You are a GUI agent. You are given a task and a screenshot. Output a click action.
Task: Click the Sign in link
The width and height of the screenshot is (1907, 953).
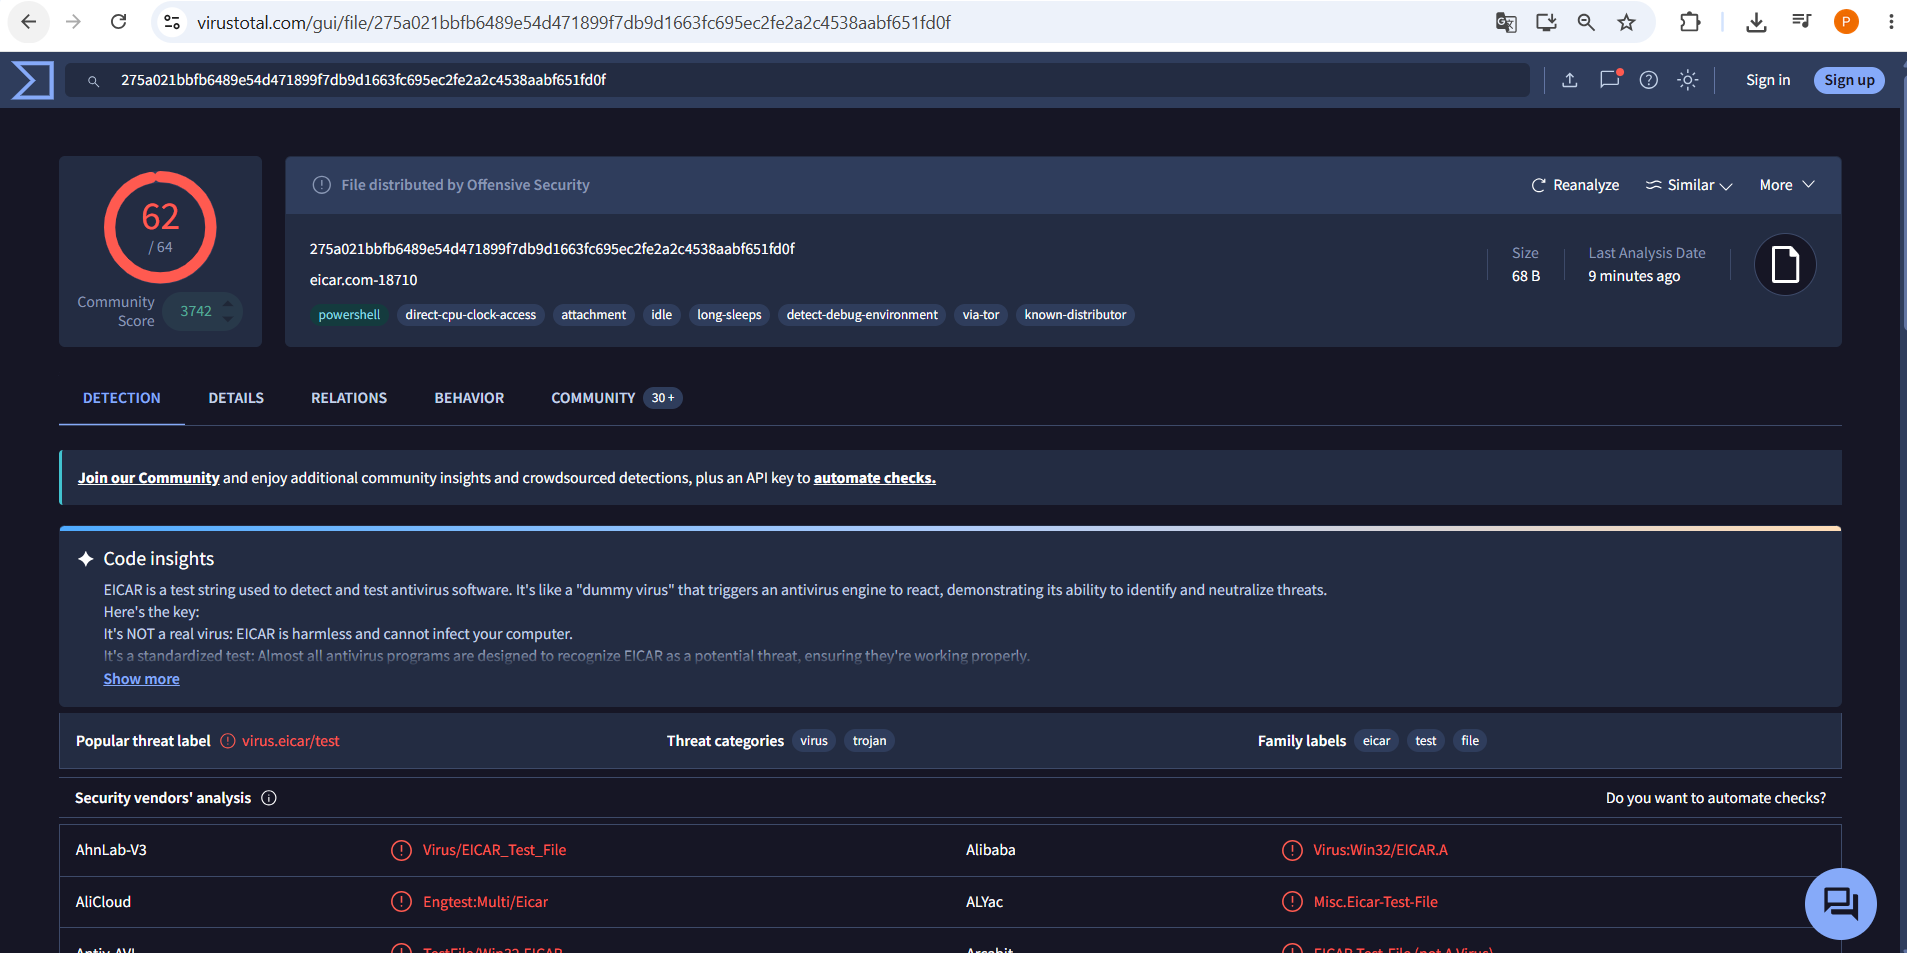[1768, 80]
